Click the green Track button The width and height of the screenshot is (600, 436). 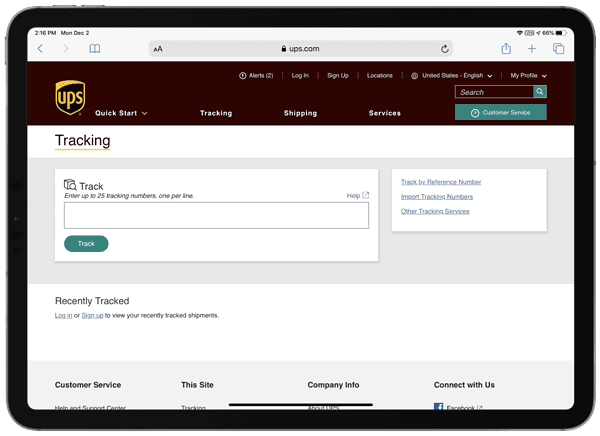pyautogui.click(x=86, y=243)
